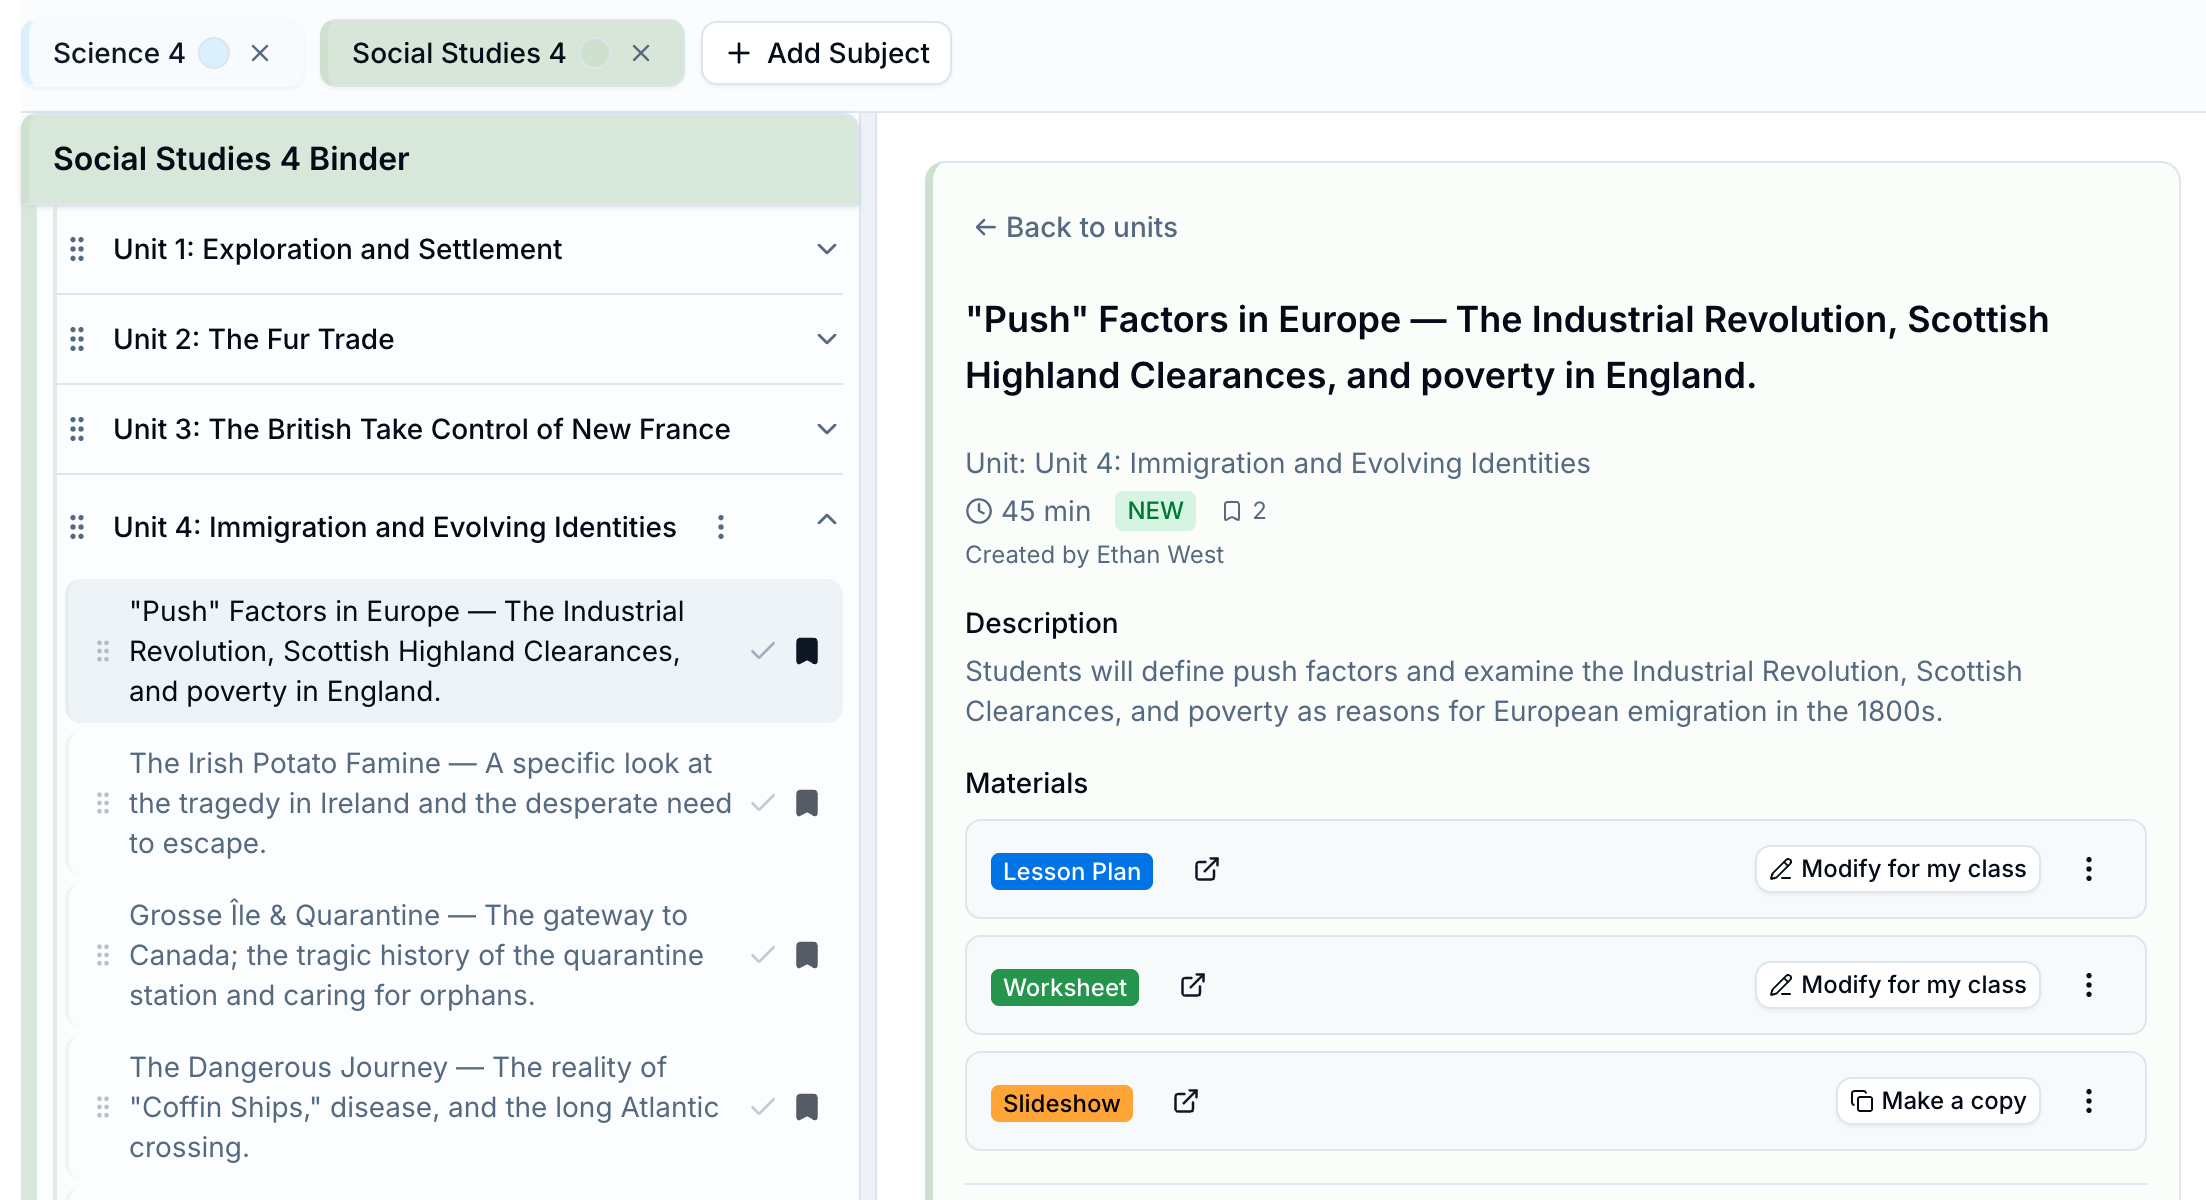Switch to the Science 4 tab

[119, 53]
